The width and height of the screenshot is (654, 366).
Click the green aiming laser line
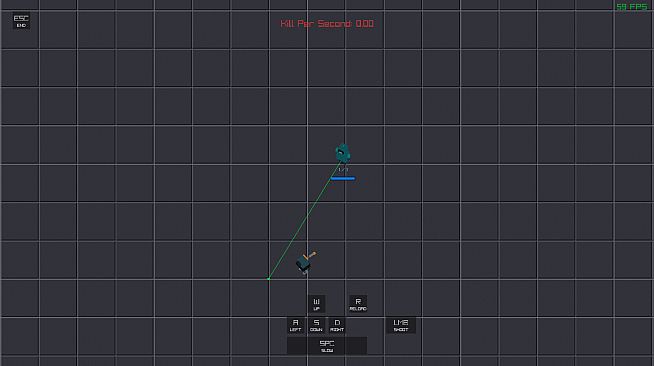point(304,221)
